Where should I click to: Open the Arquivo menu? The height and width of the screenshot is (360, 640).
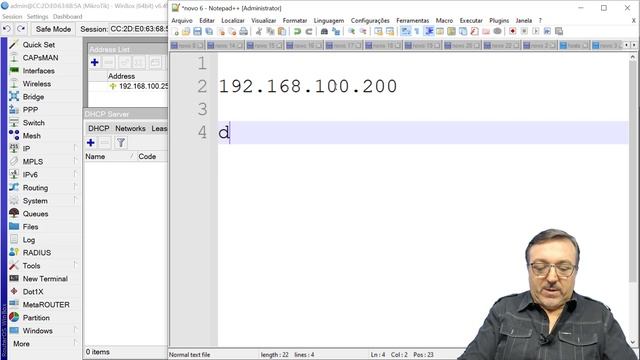click(182, 20)
